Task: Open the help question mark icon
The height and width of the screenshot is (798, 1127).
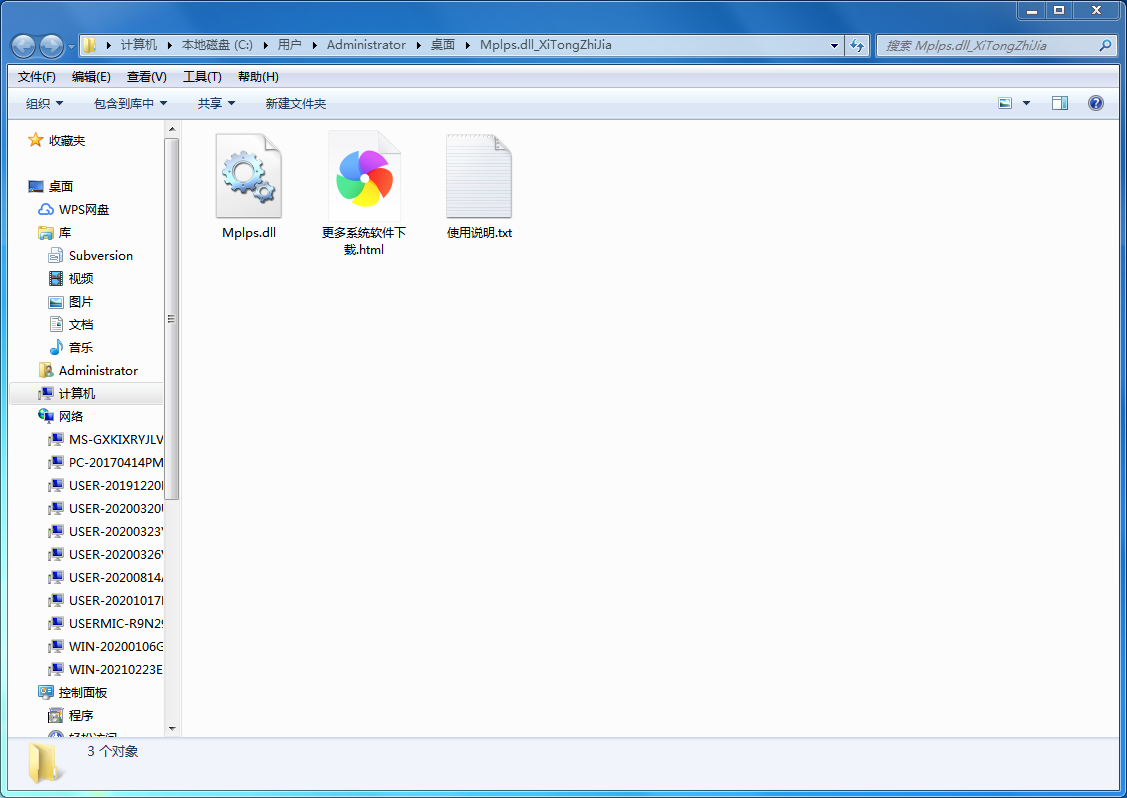Action: tap(1095, 103)
